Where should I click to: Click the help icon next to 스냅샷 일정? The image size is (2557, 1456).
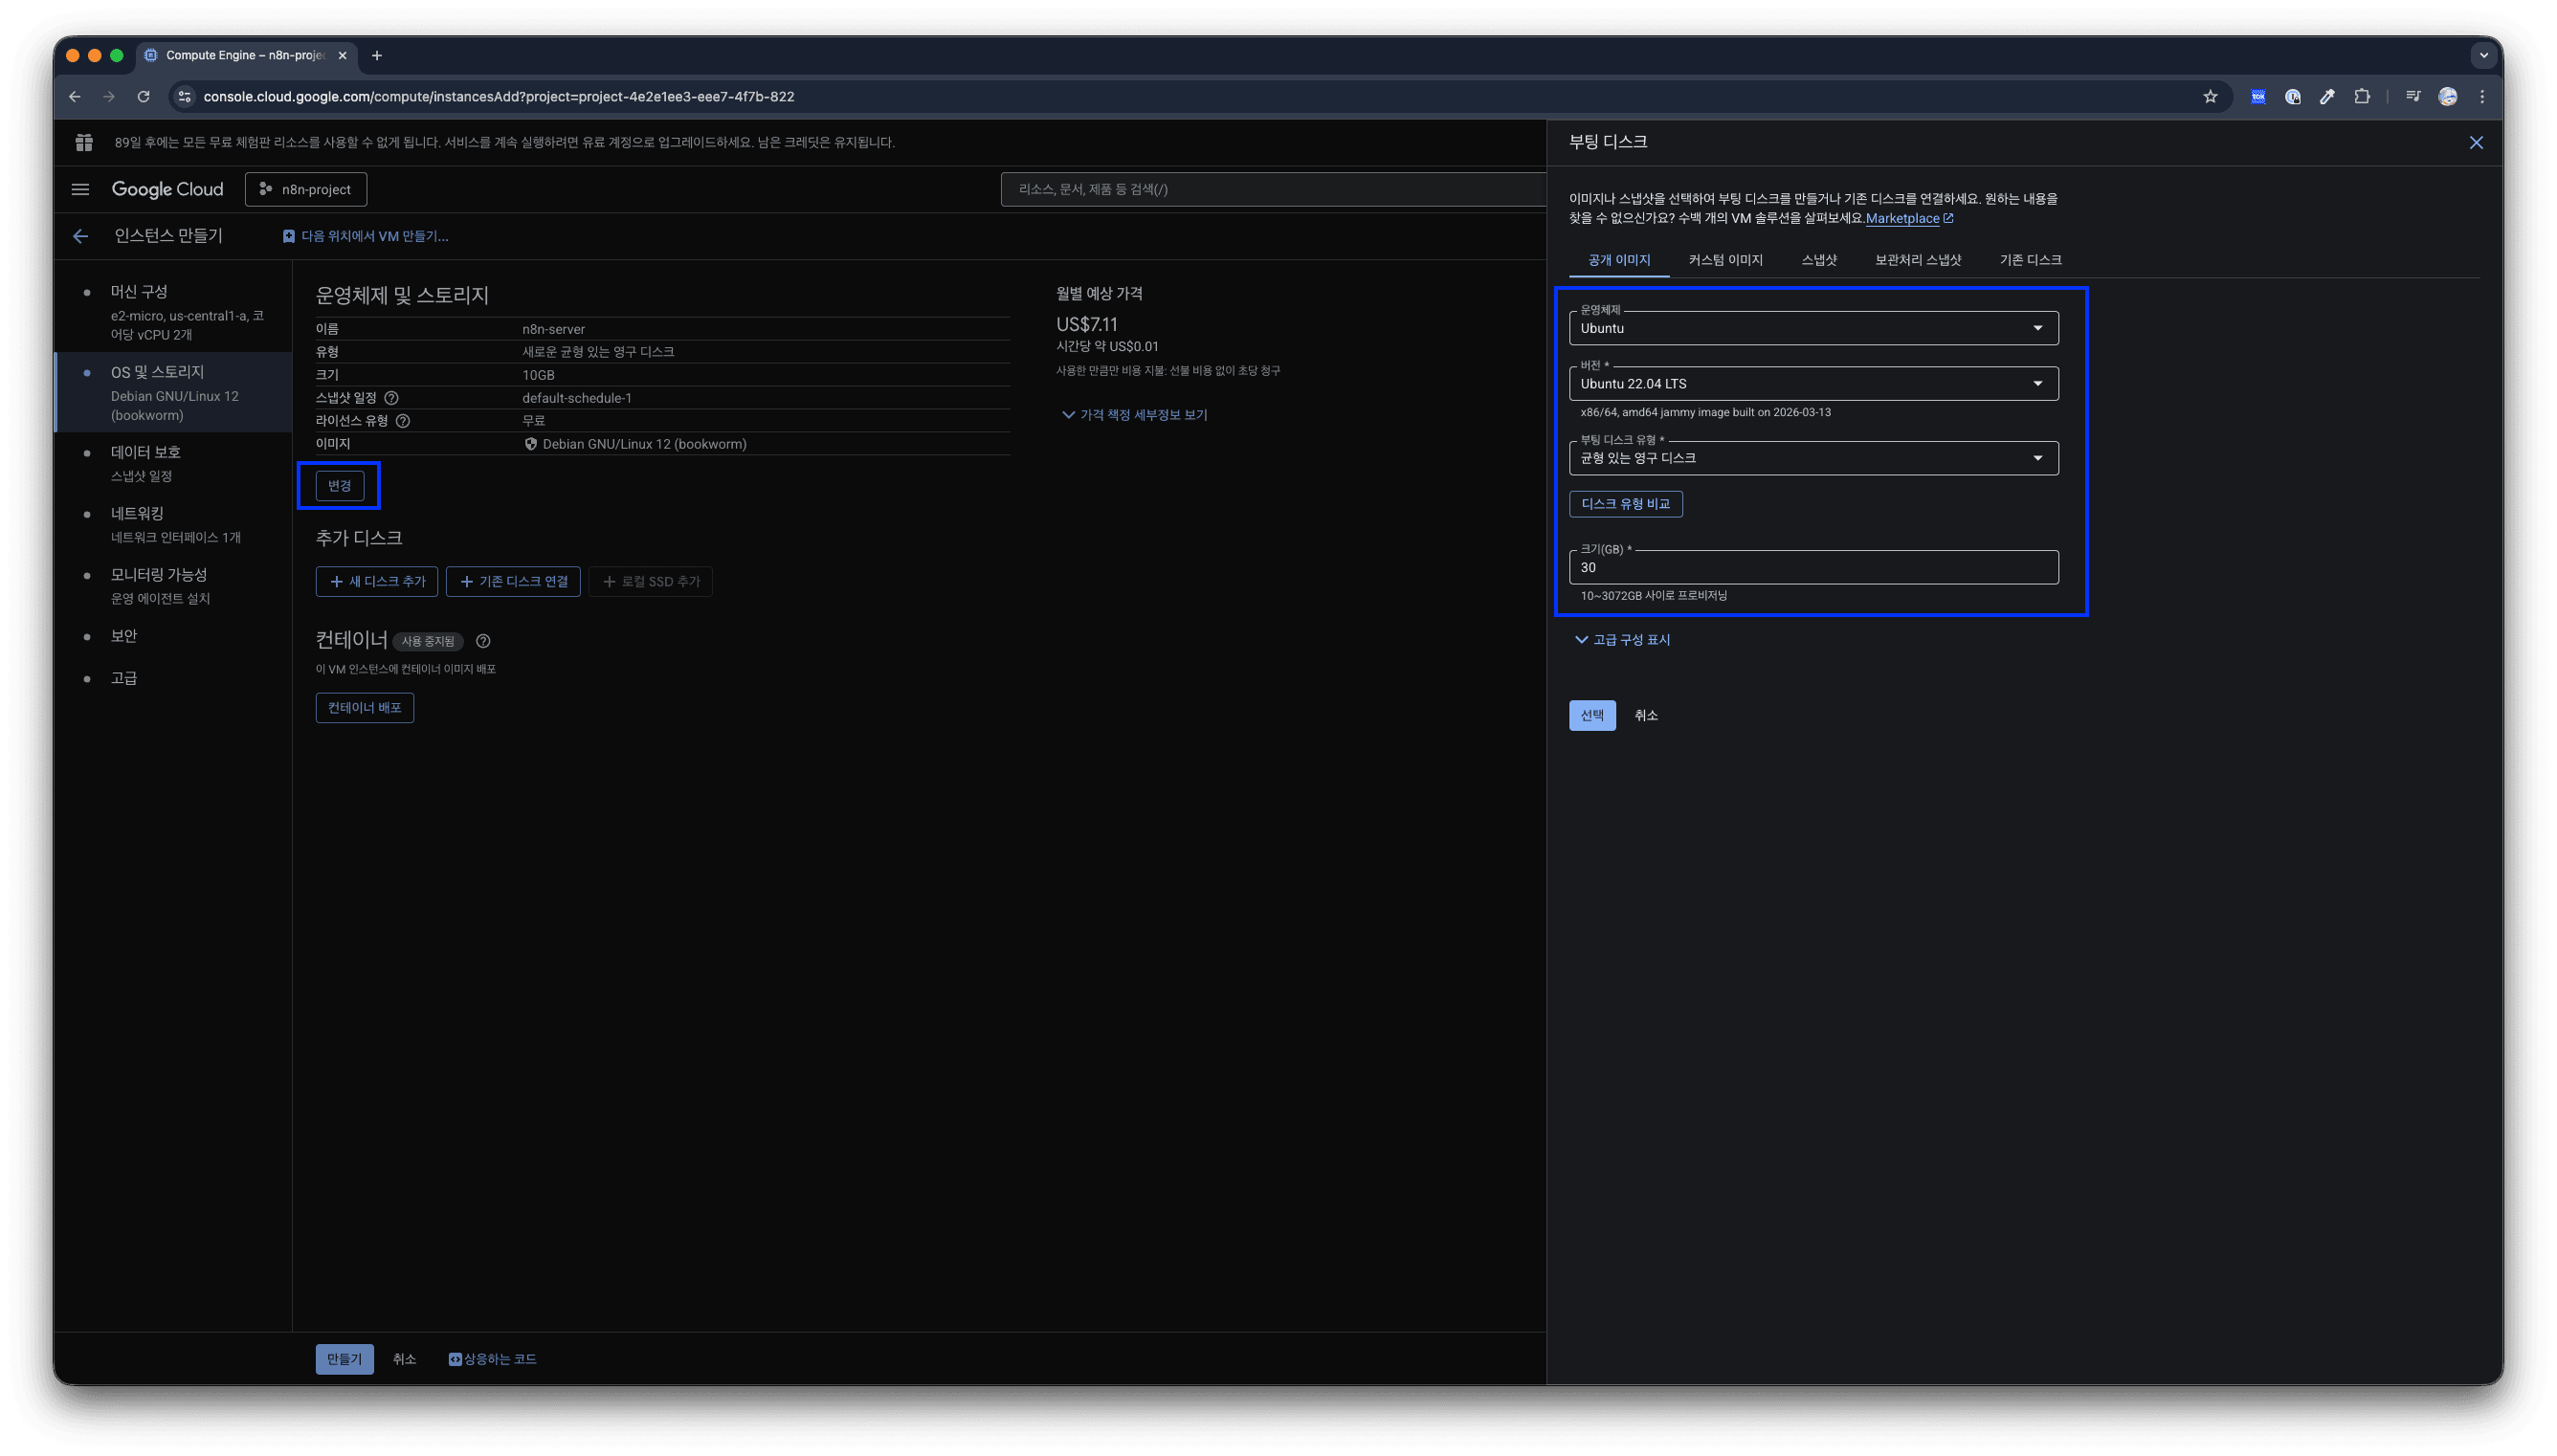coord(392,398)
